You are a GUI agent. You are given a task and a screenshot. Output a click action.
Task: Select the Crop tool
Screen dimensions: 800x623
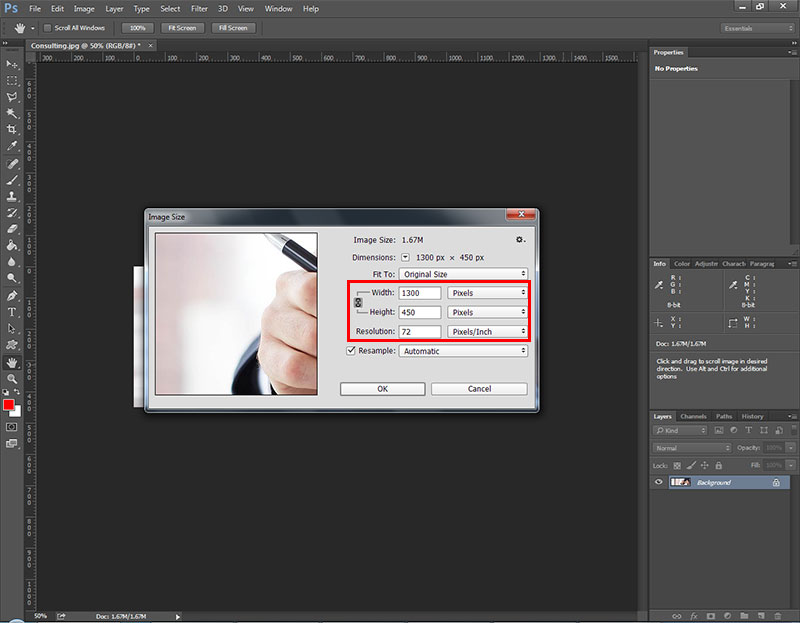[12, 129]
